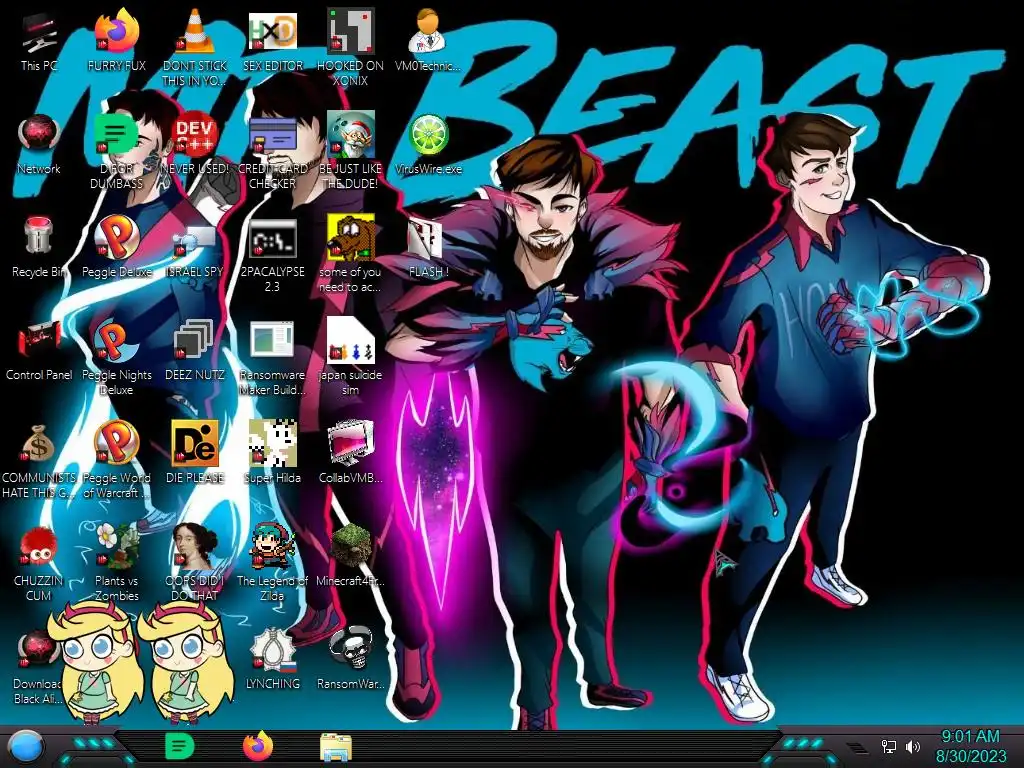Select the Firefox icon labeled FURRY FUX
This screenshot has width=1024, height=768.
point(116,31)
